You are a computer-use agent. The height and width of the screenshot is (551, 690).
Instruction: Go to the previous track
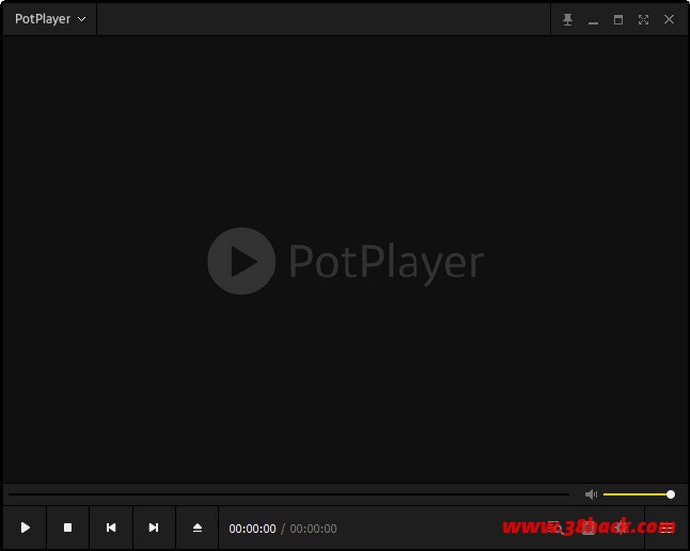pos(111,527)
